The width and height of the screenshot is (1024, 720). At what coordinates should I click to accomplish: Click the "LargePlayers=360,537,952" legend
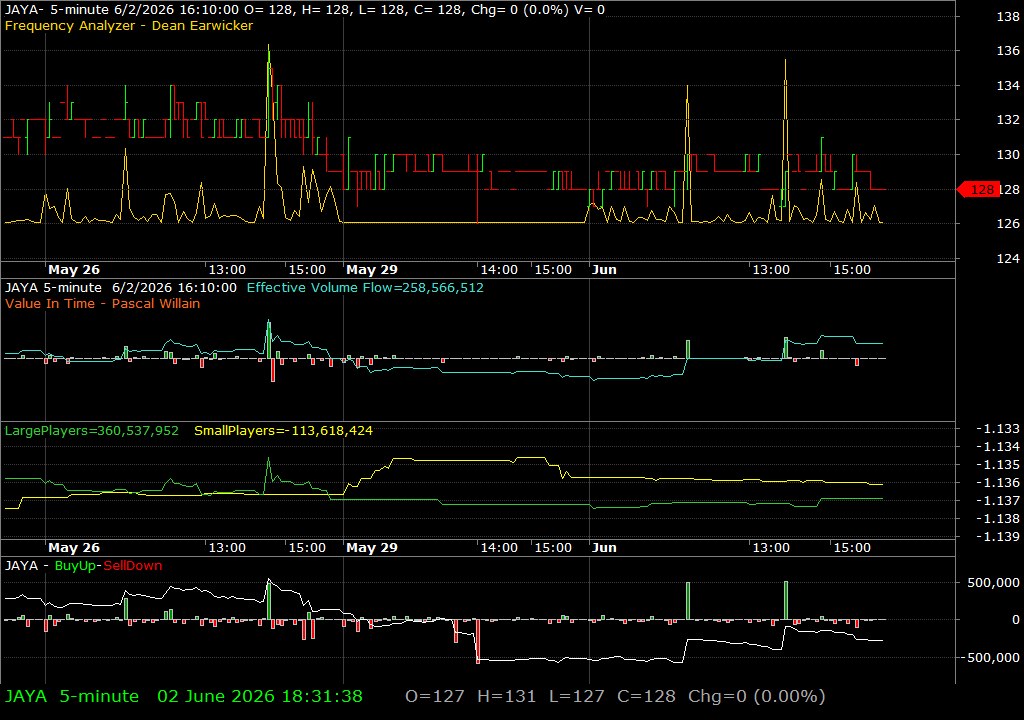(91, 431)
